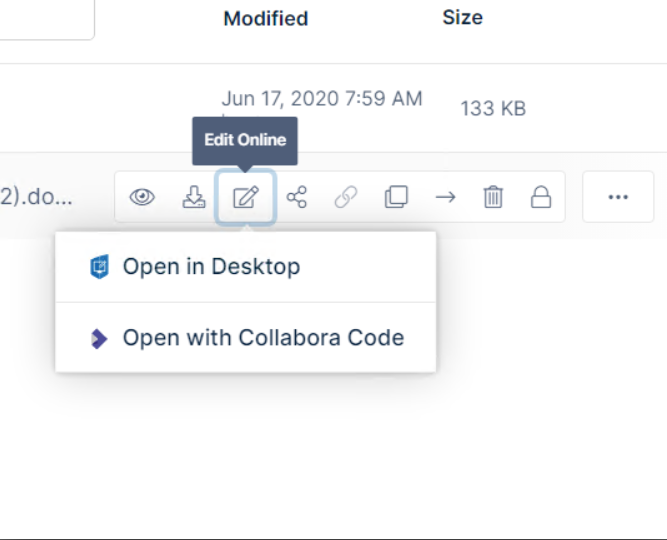The image size is (667, 540).
Task: Download the file using the download icon
Action: [194, 197]
